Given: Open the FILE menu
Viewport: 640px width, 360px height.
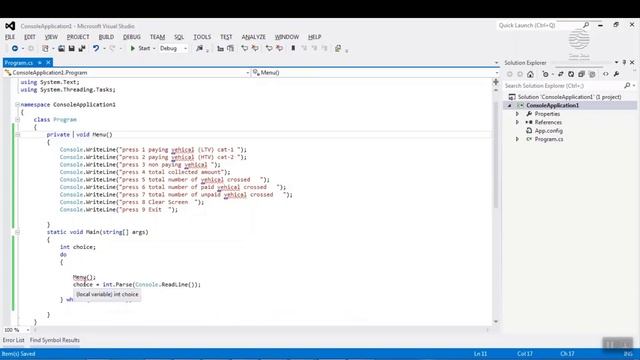Looking at the screenshot, I should [10, 37].
